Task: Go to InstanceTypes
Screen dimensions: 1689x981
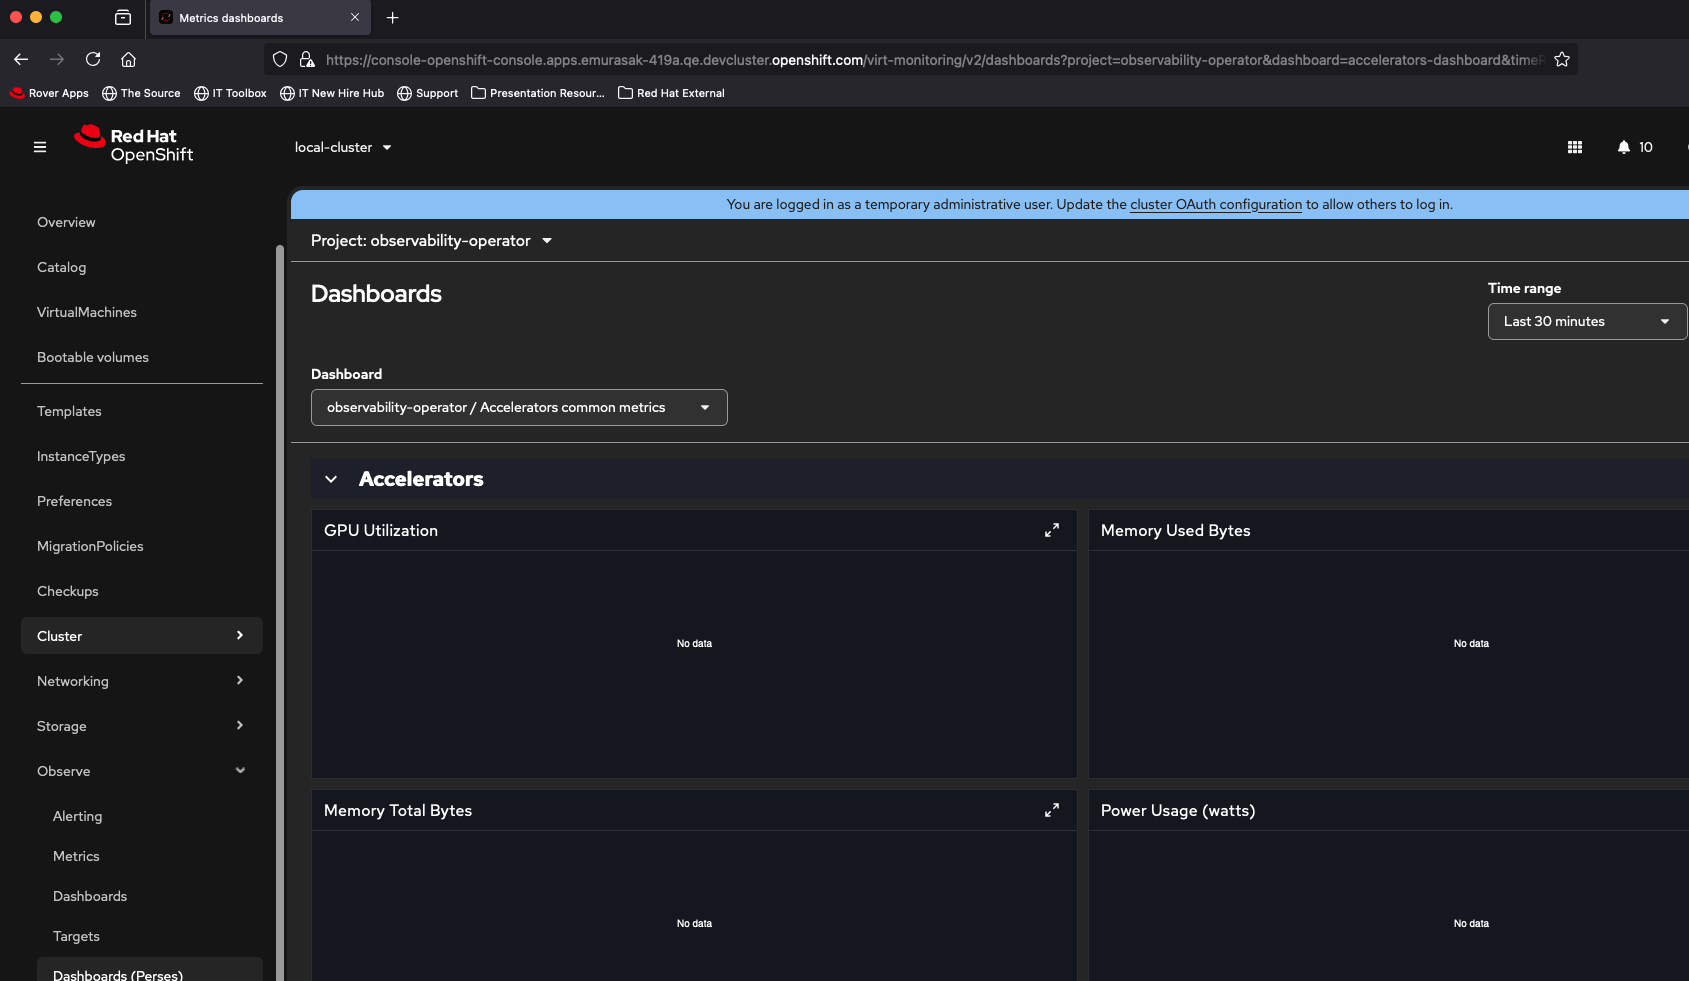Action: tap(81, 456)
